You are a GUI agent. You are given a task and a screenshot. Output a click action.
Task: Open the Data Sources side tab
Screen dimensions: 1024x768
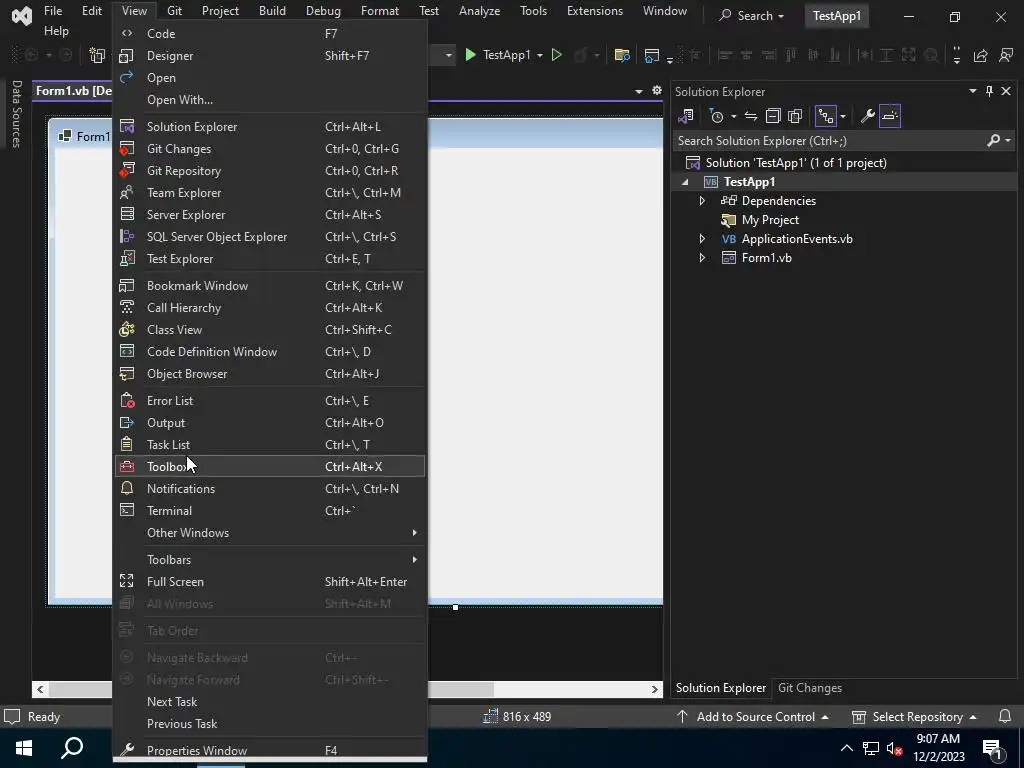(x=17, y=114)
